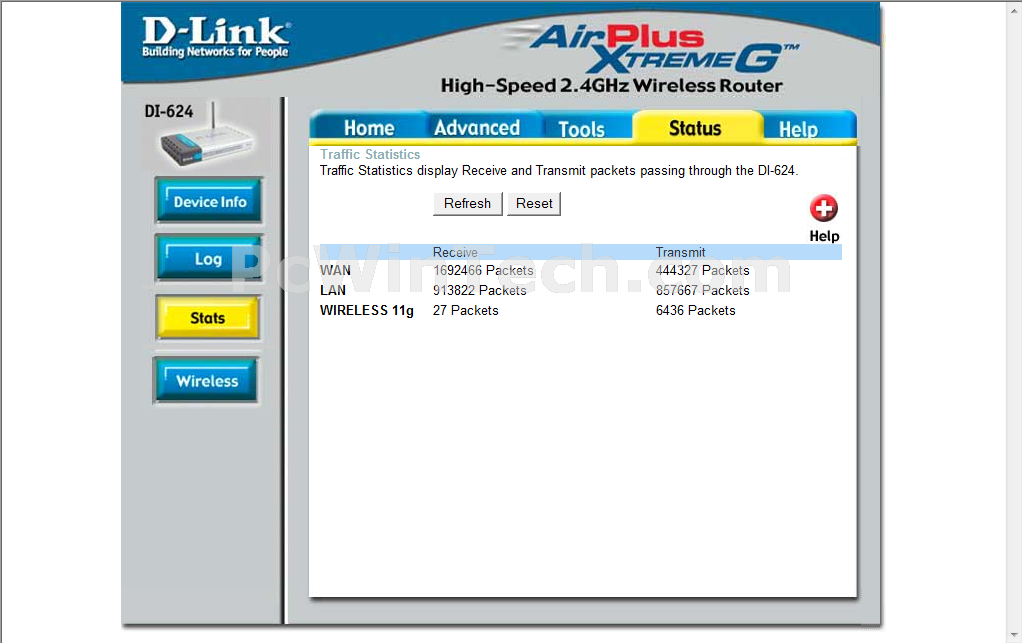Open the Tools tab
Image resolution: width=1022 pixels, height=643 pixels.
point(581,128)
